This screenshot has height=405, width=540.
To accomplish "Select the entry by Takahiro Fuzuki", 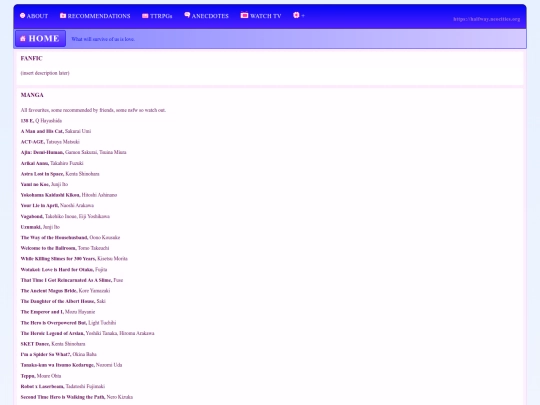I will coord(52,163).
